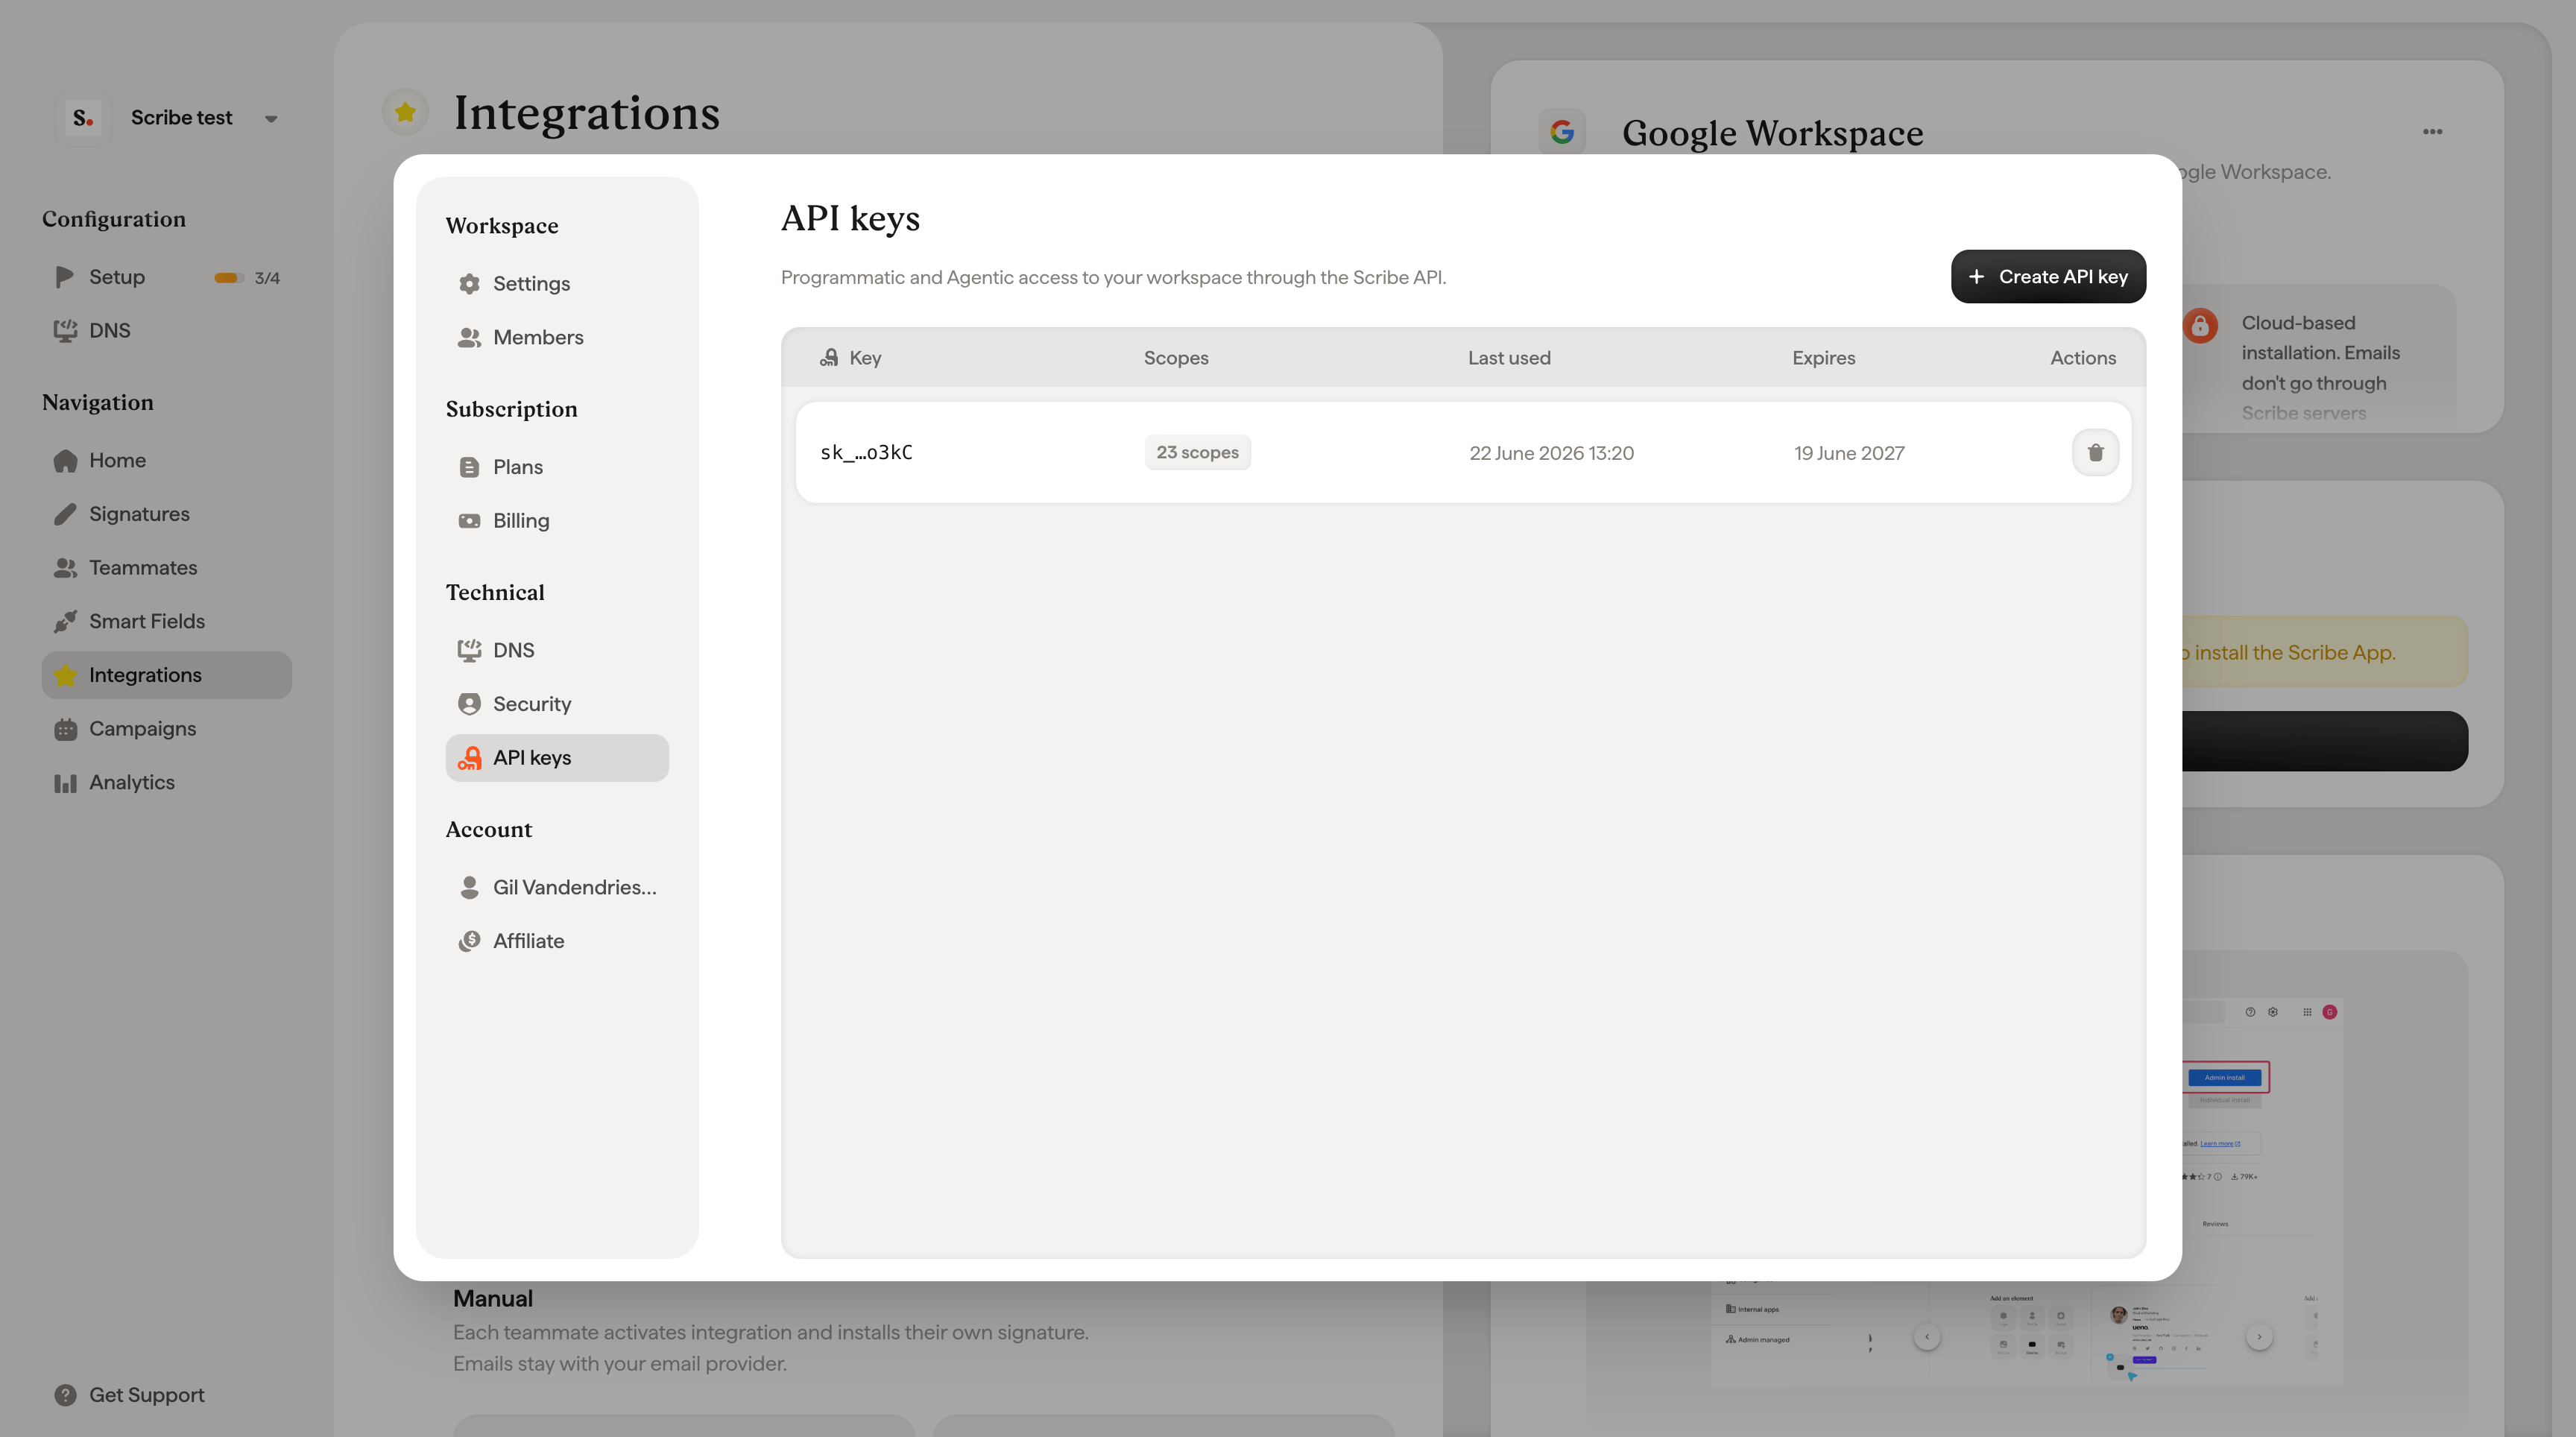
Task: Click the Setup flag icon
Action: 65,277
